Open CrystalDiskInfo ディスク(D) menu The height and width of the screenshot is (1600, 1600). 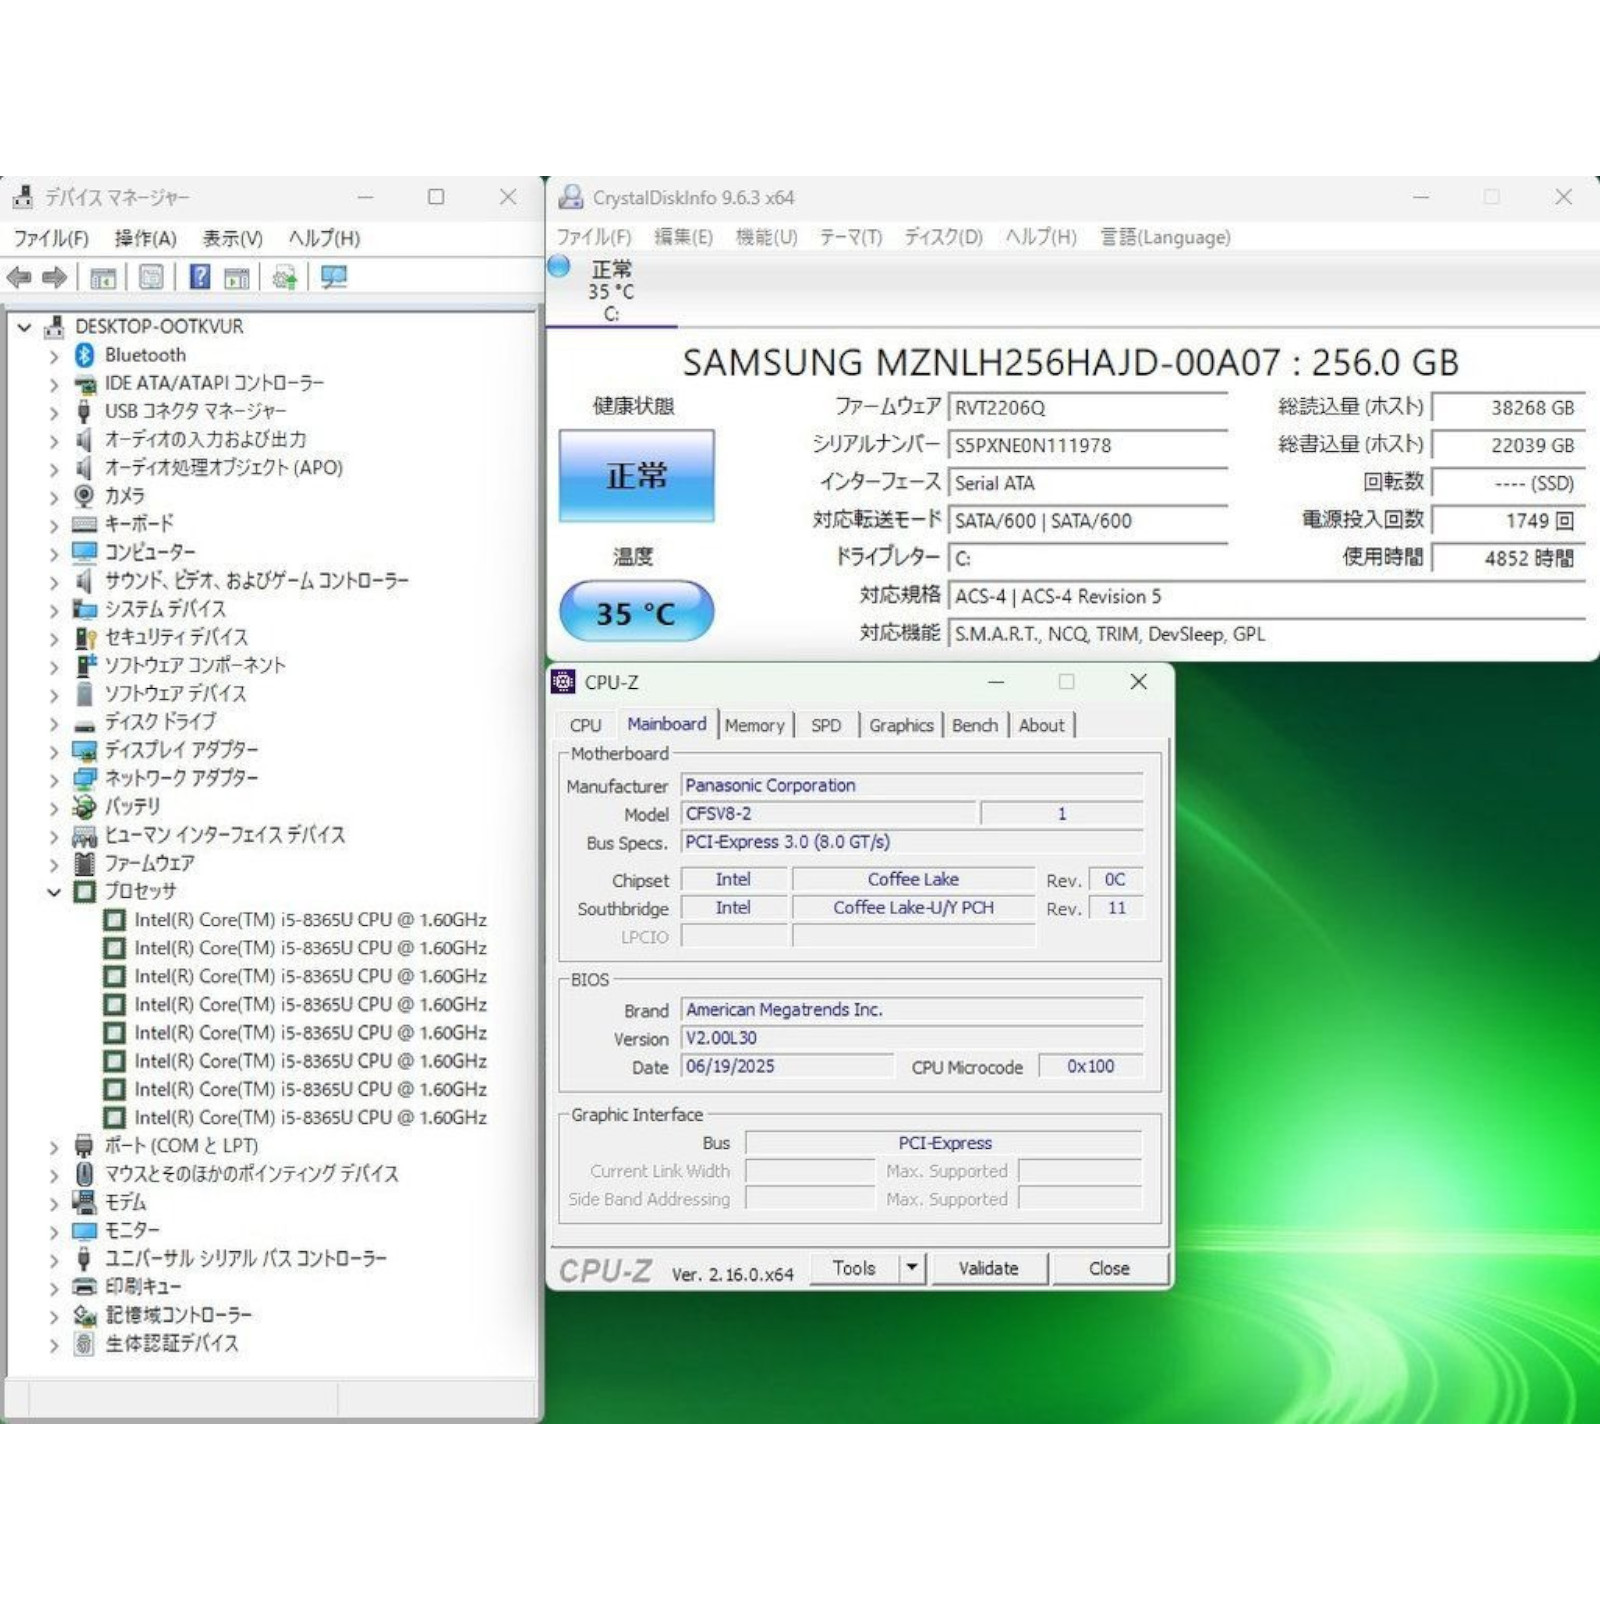pos(944,237)
